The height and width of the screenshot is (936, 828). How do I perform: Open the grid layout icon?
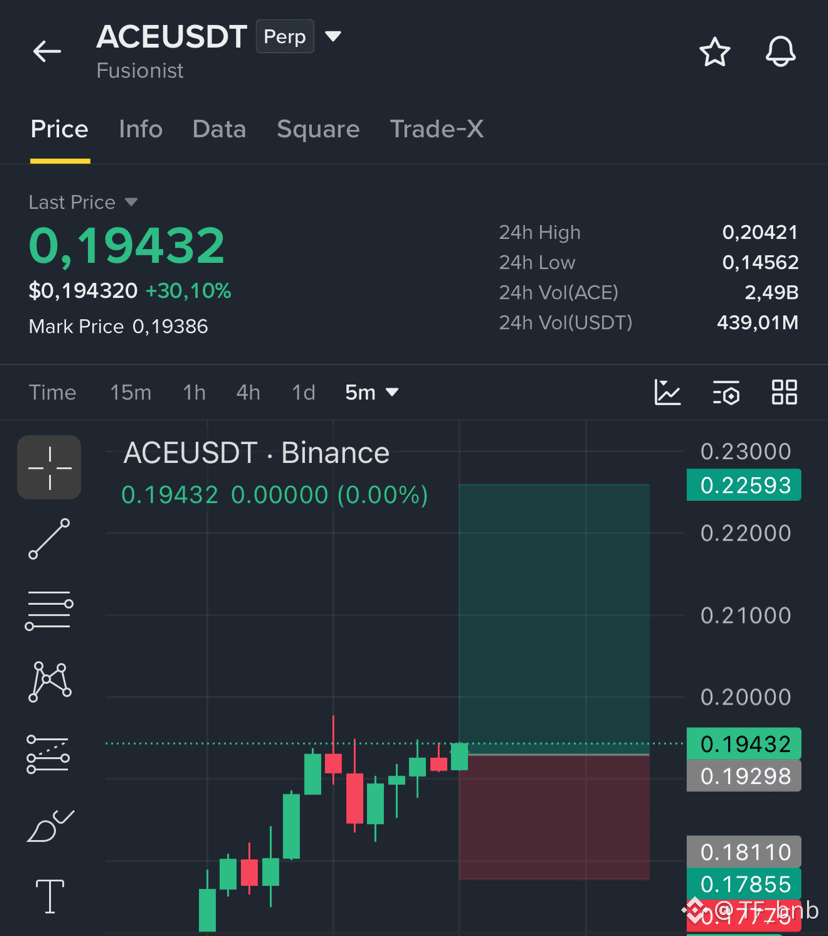point(784,392)
